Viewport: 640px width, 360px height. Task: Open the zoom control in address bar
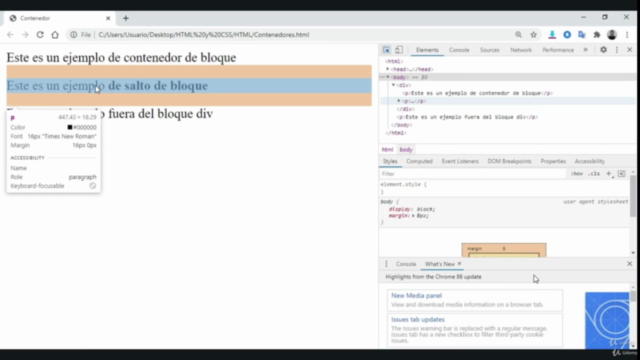pyautogui.click(x=518, y=35)
